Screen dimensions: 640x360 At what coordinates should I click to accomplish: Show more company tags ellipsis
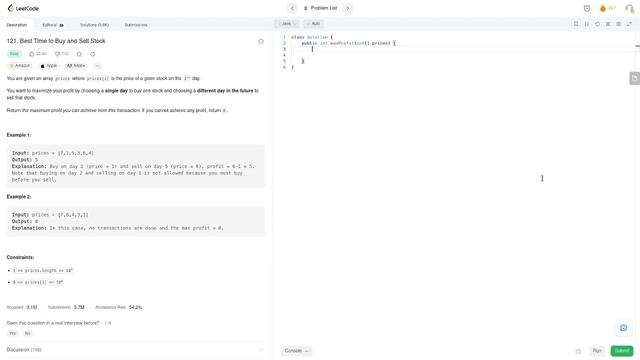[x=97, y=66]
